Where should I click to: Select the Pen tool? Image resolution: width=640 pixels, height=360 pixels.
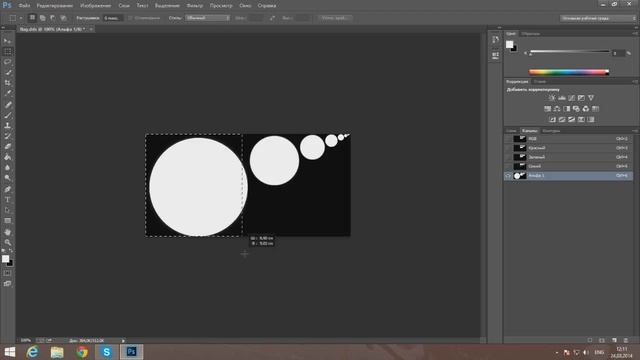(x=7, y=189)
